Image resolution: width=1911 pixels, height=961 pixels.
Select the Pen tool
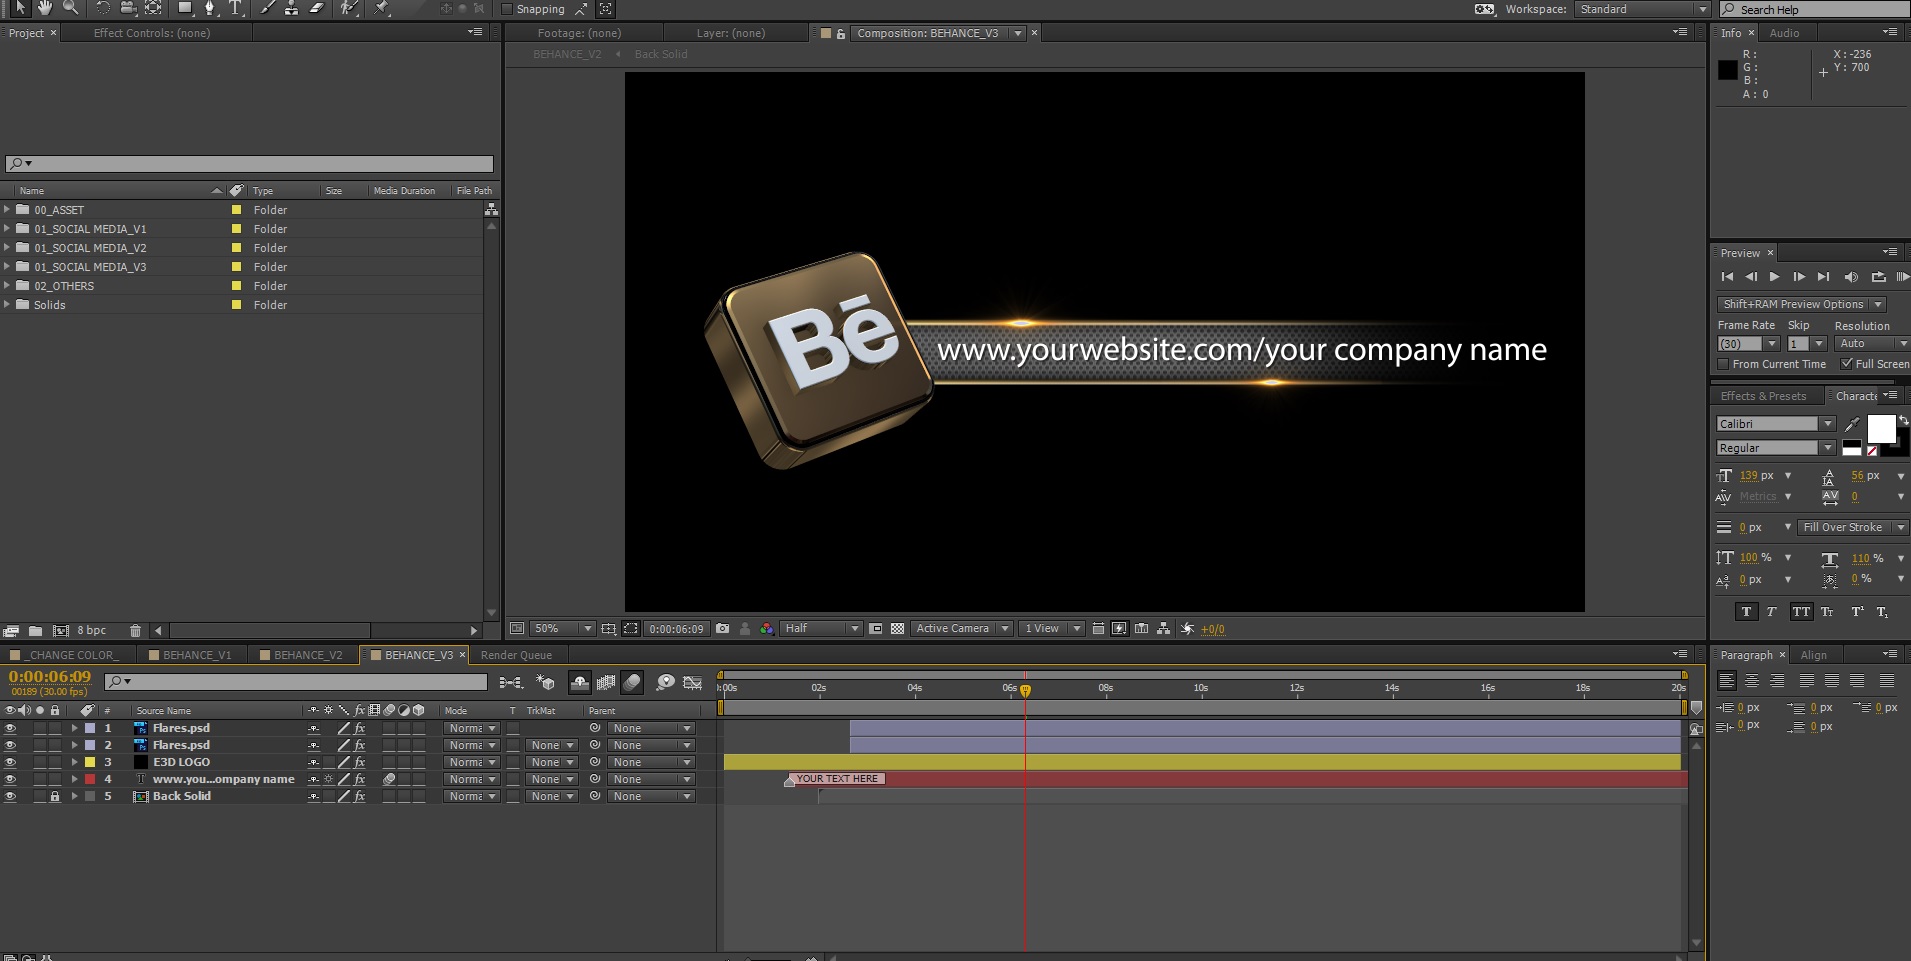(210, 8)
